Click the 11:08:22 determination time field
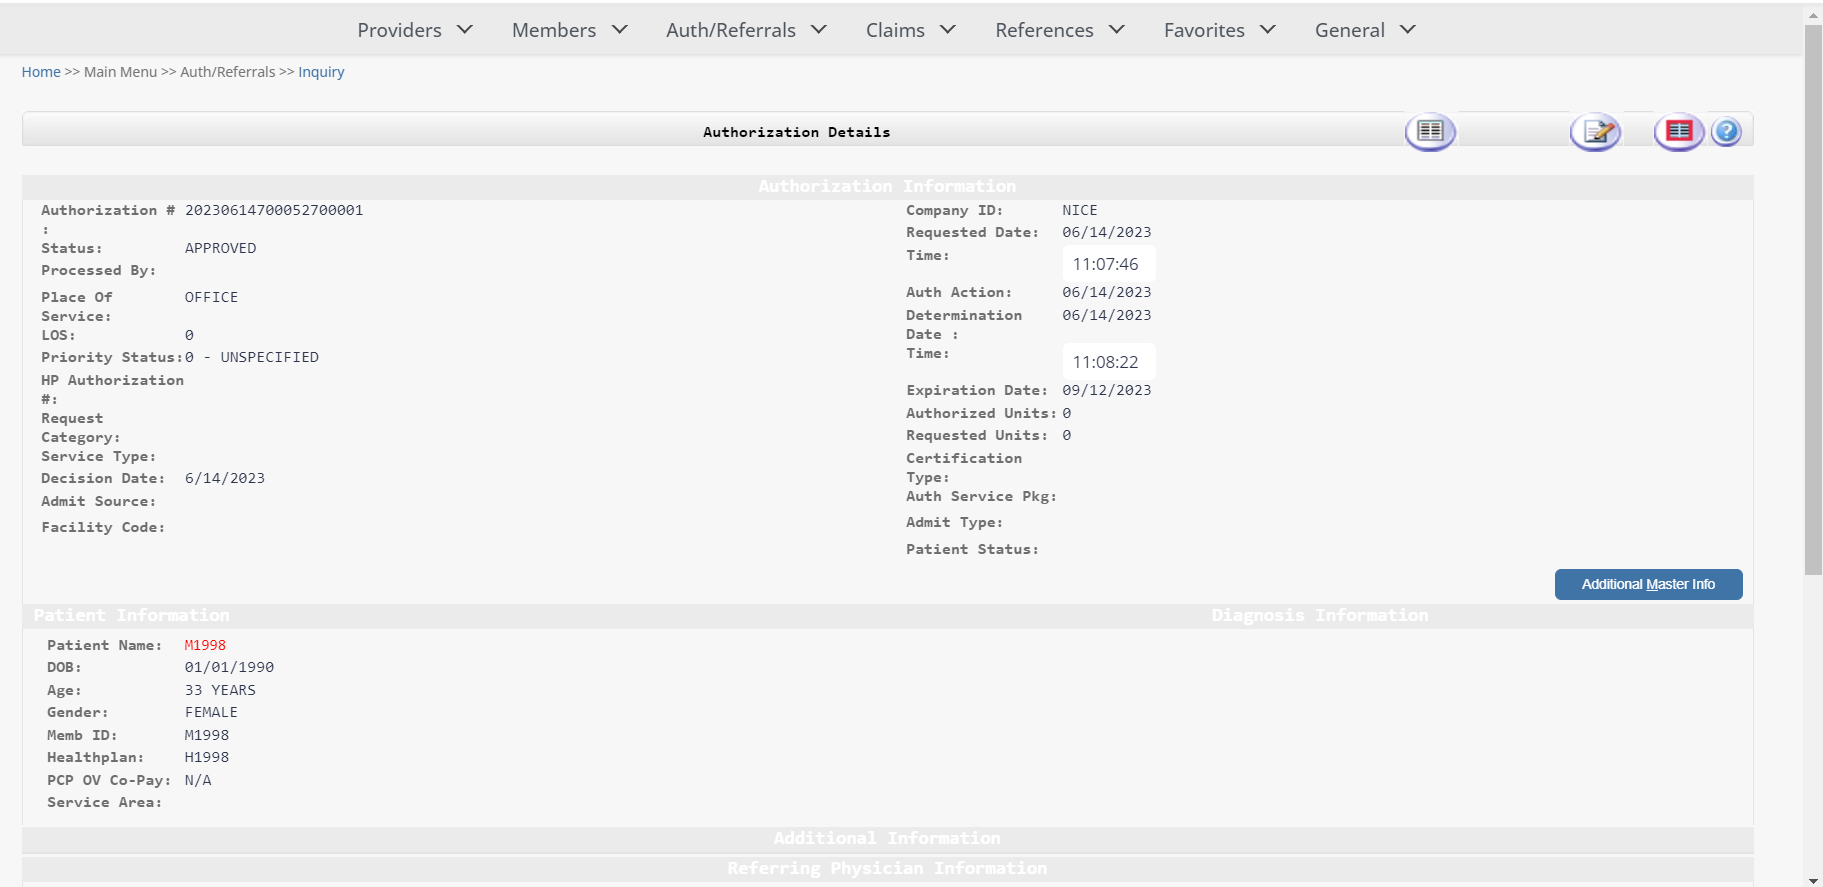Image resolution: width=1823 pixels, height=887 pixels. [1107, 362]
